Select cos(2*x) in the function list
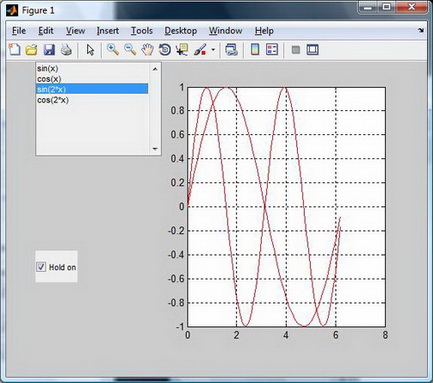The width and height of the screenshot is (433, 383). pyautogui.click(x=92, y=100)
